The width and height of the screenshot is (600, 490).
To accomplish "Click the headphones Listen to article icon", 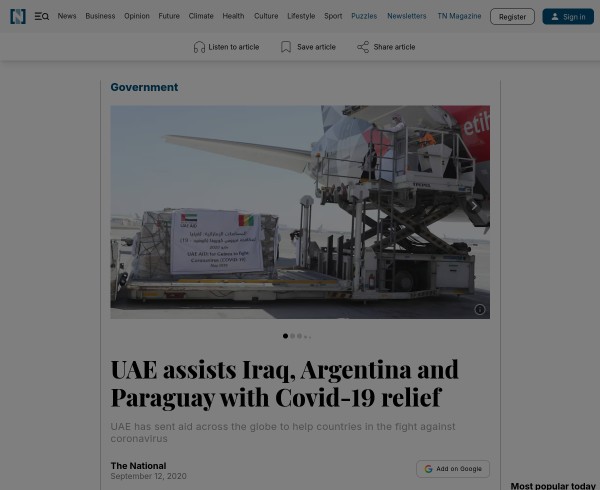I will pos(199,47).
